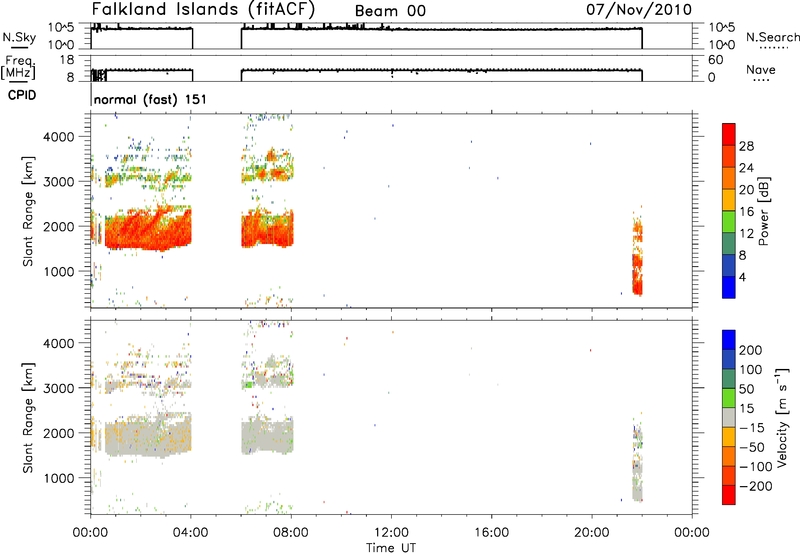This screenshot has width=800, height=554.
Task: Click the 'Beam 00' label
Action: 390,11
